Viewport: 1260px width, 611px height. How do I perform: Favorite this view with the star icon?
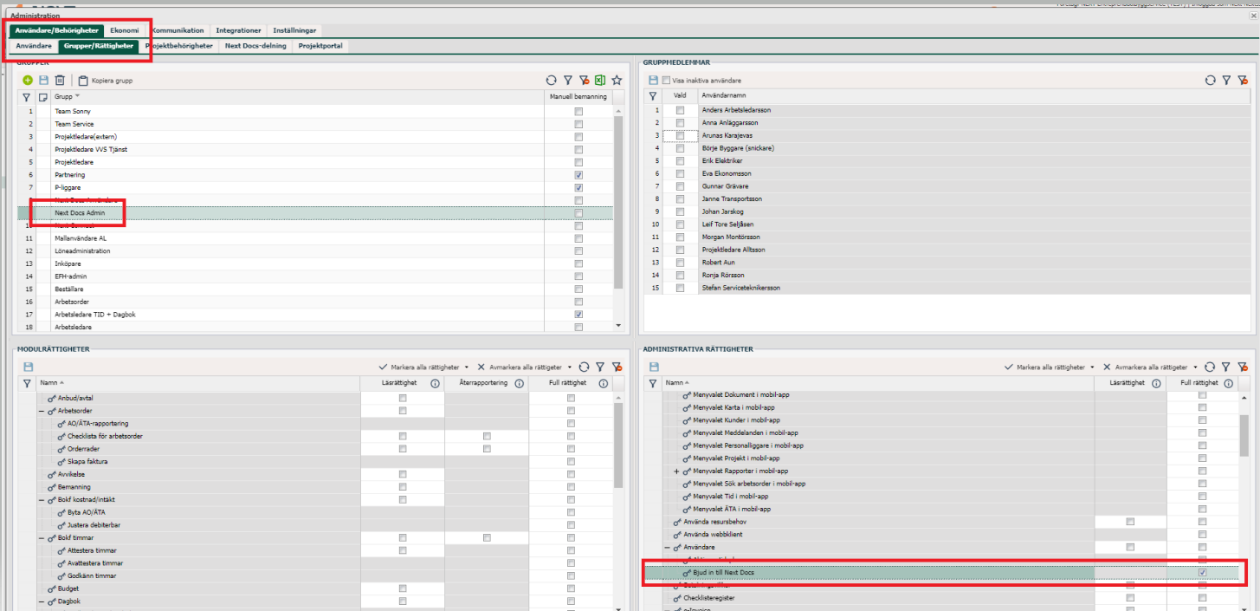(x=617, y=80)
